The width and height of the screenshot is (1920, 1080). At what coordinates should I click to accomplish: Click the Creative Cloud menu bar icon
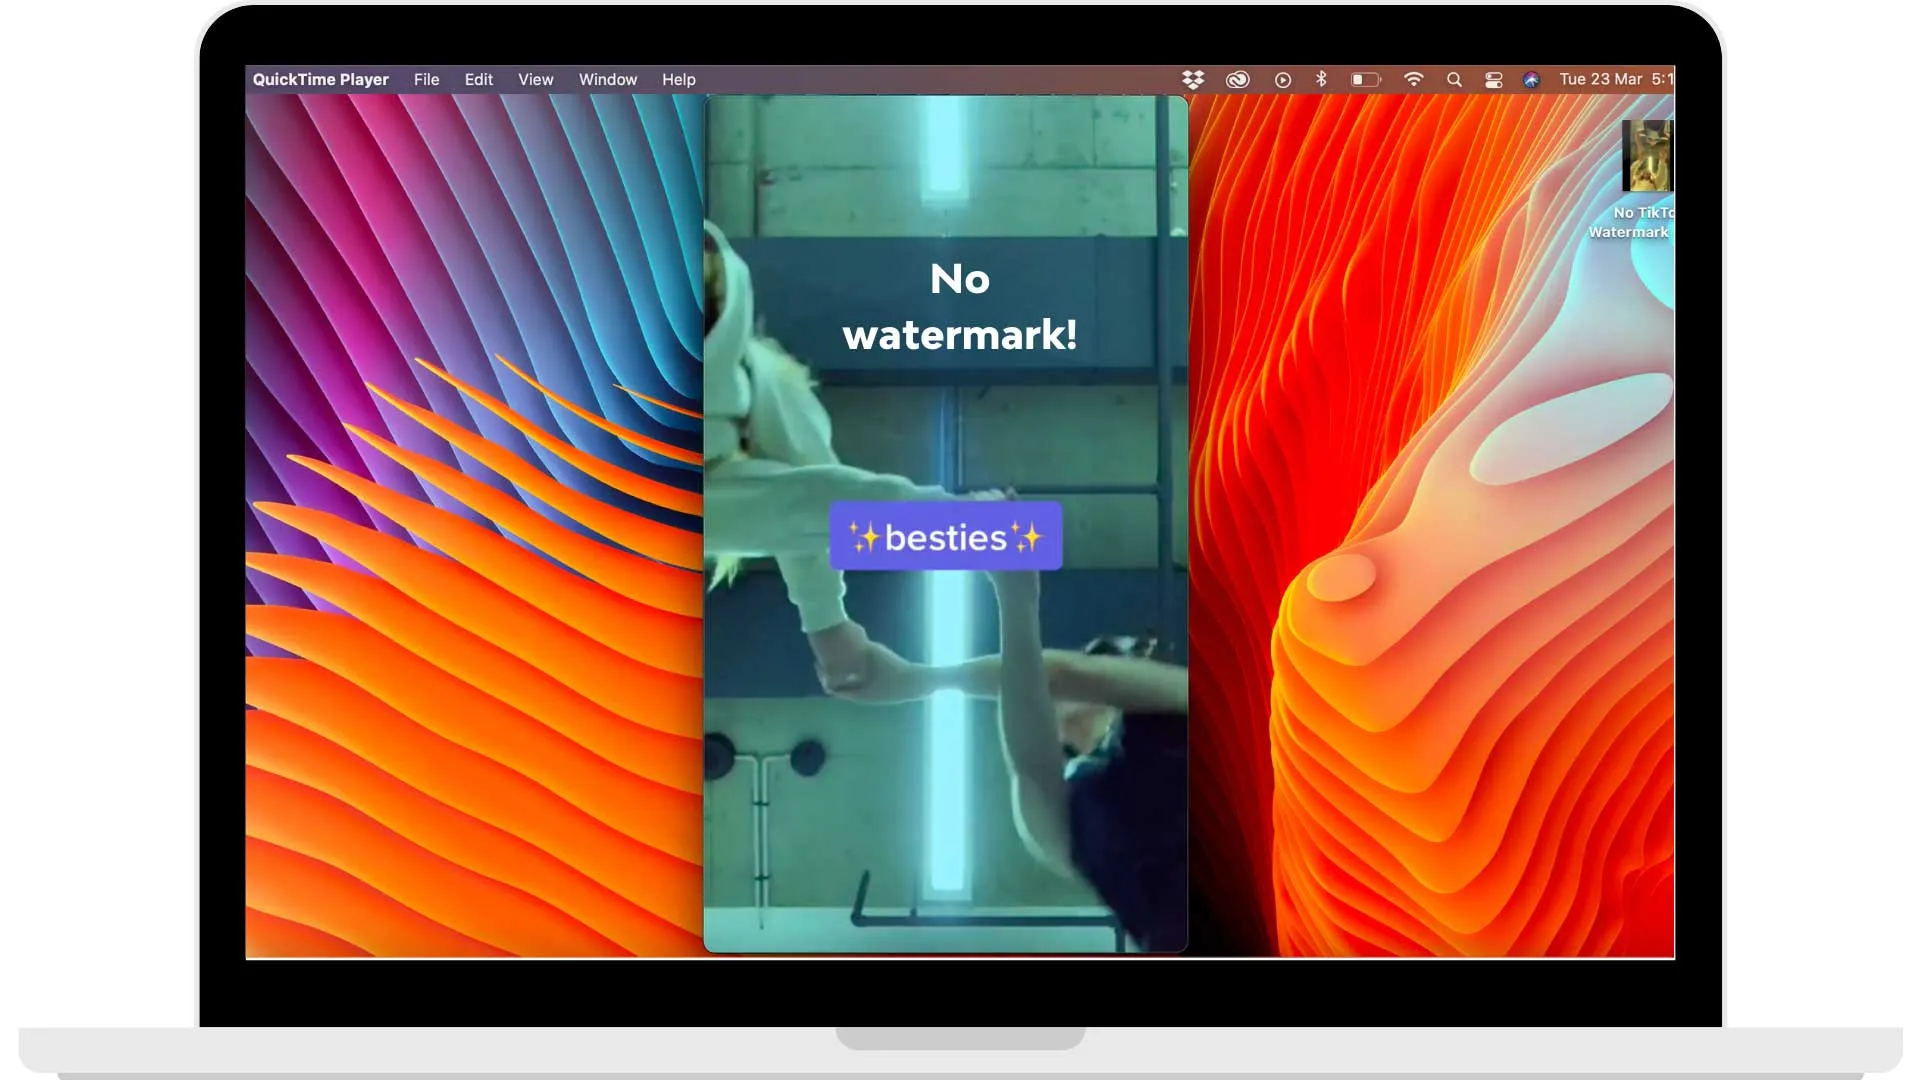coord(1237,80)
